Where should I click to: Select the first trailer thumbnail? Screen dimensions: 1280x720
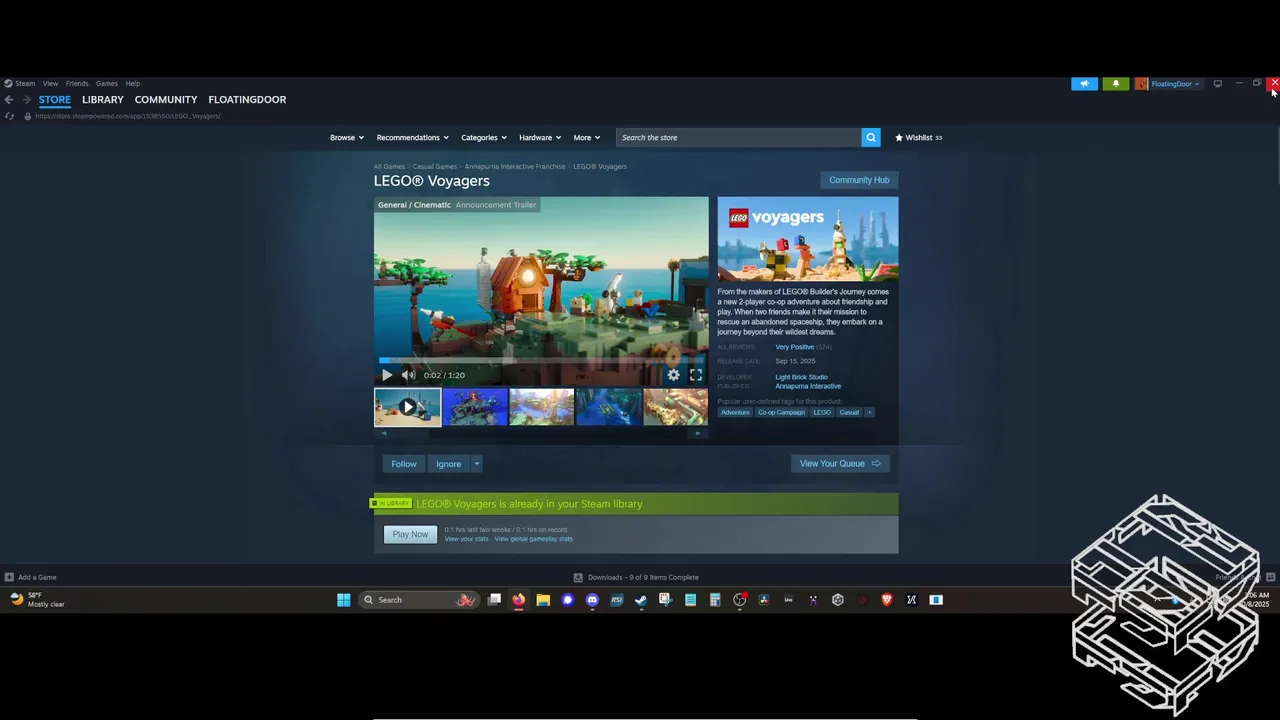click(x=407, y=407)
